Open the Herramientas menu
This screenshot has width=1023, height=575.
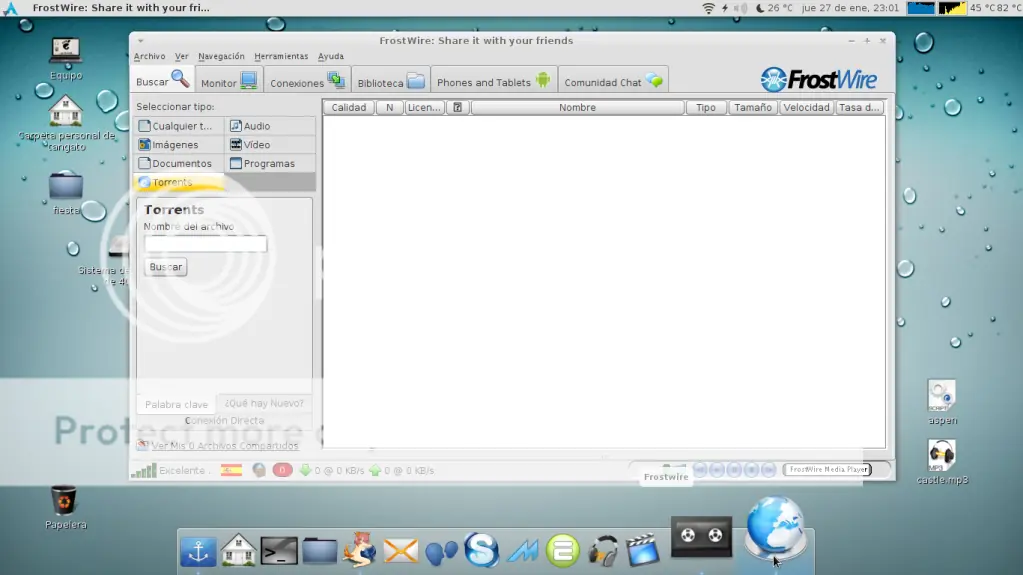pyautogui.click(x=281, y=56)
